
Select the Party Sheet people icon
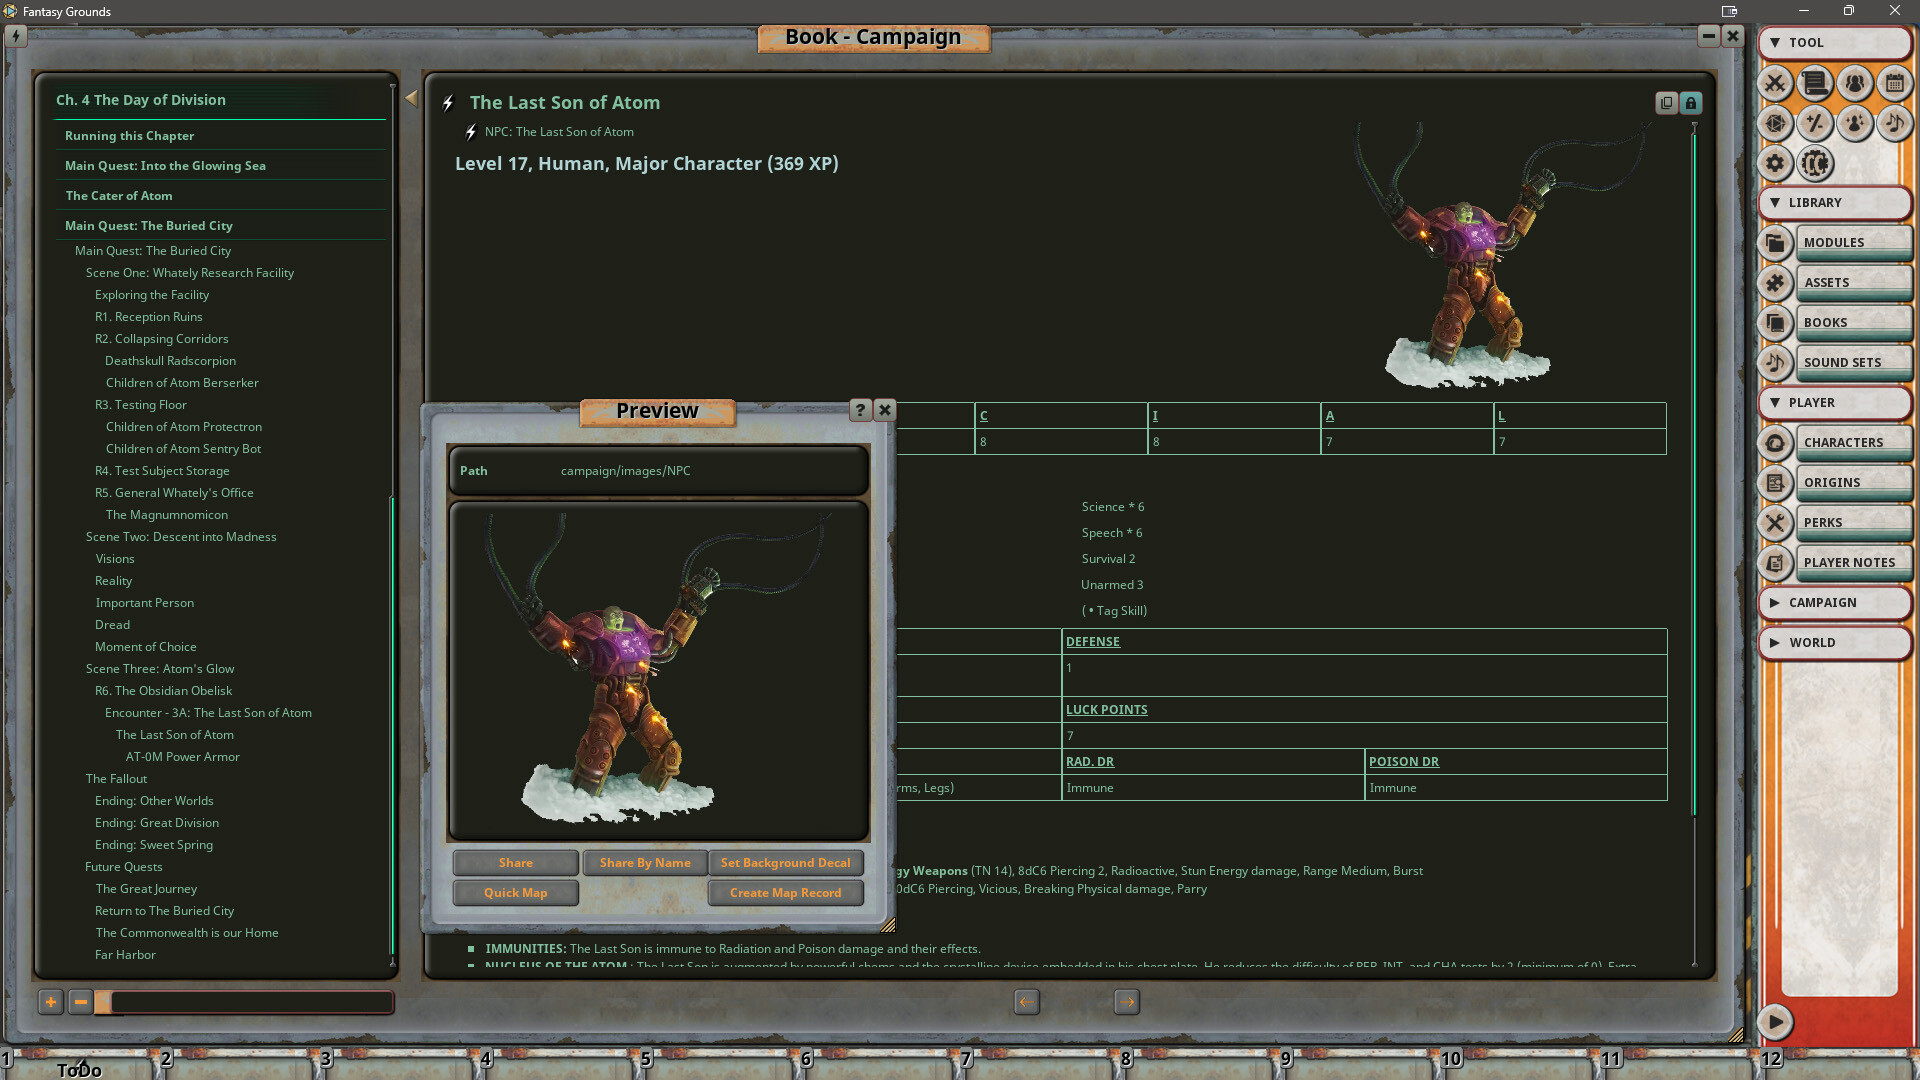[x=1855, y=84]
